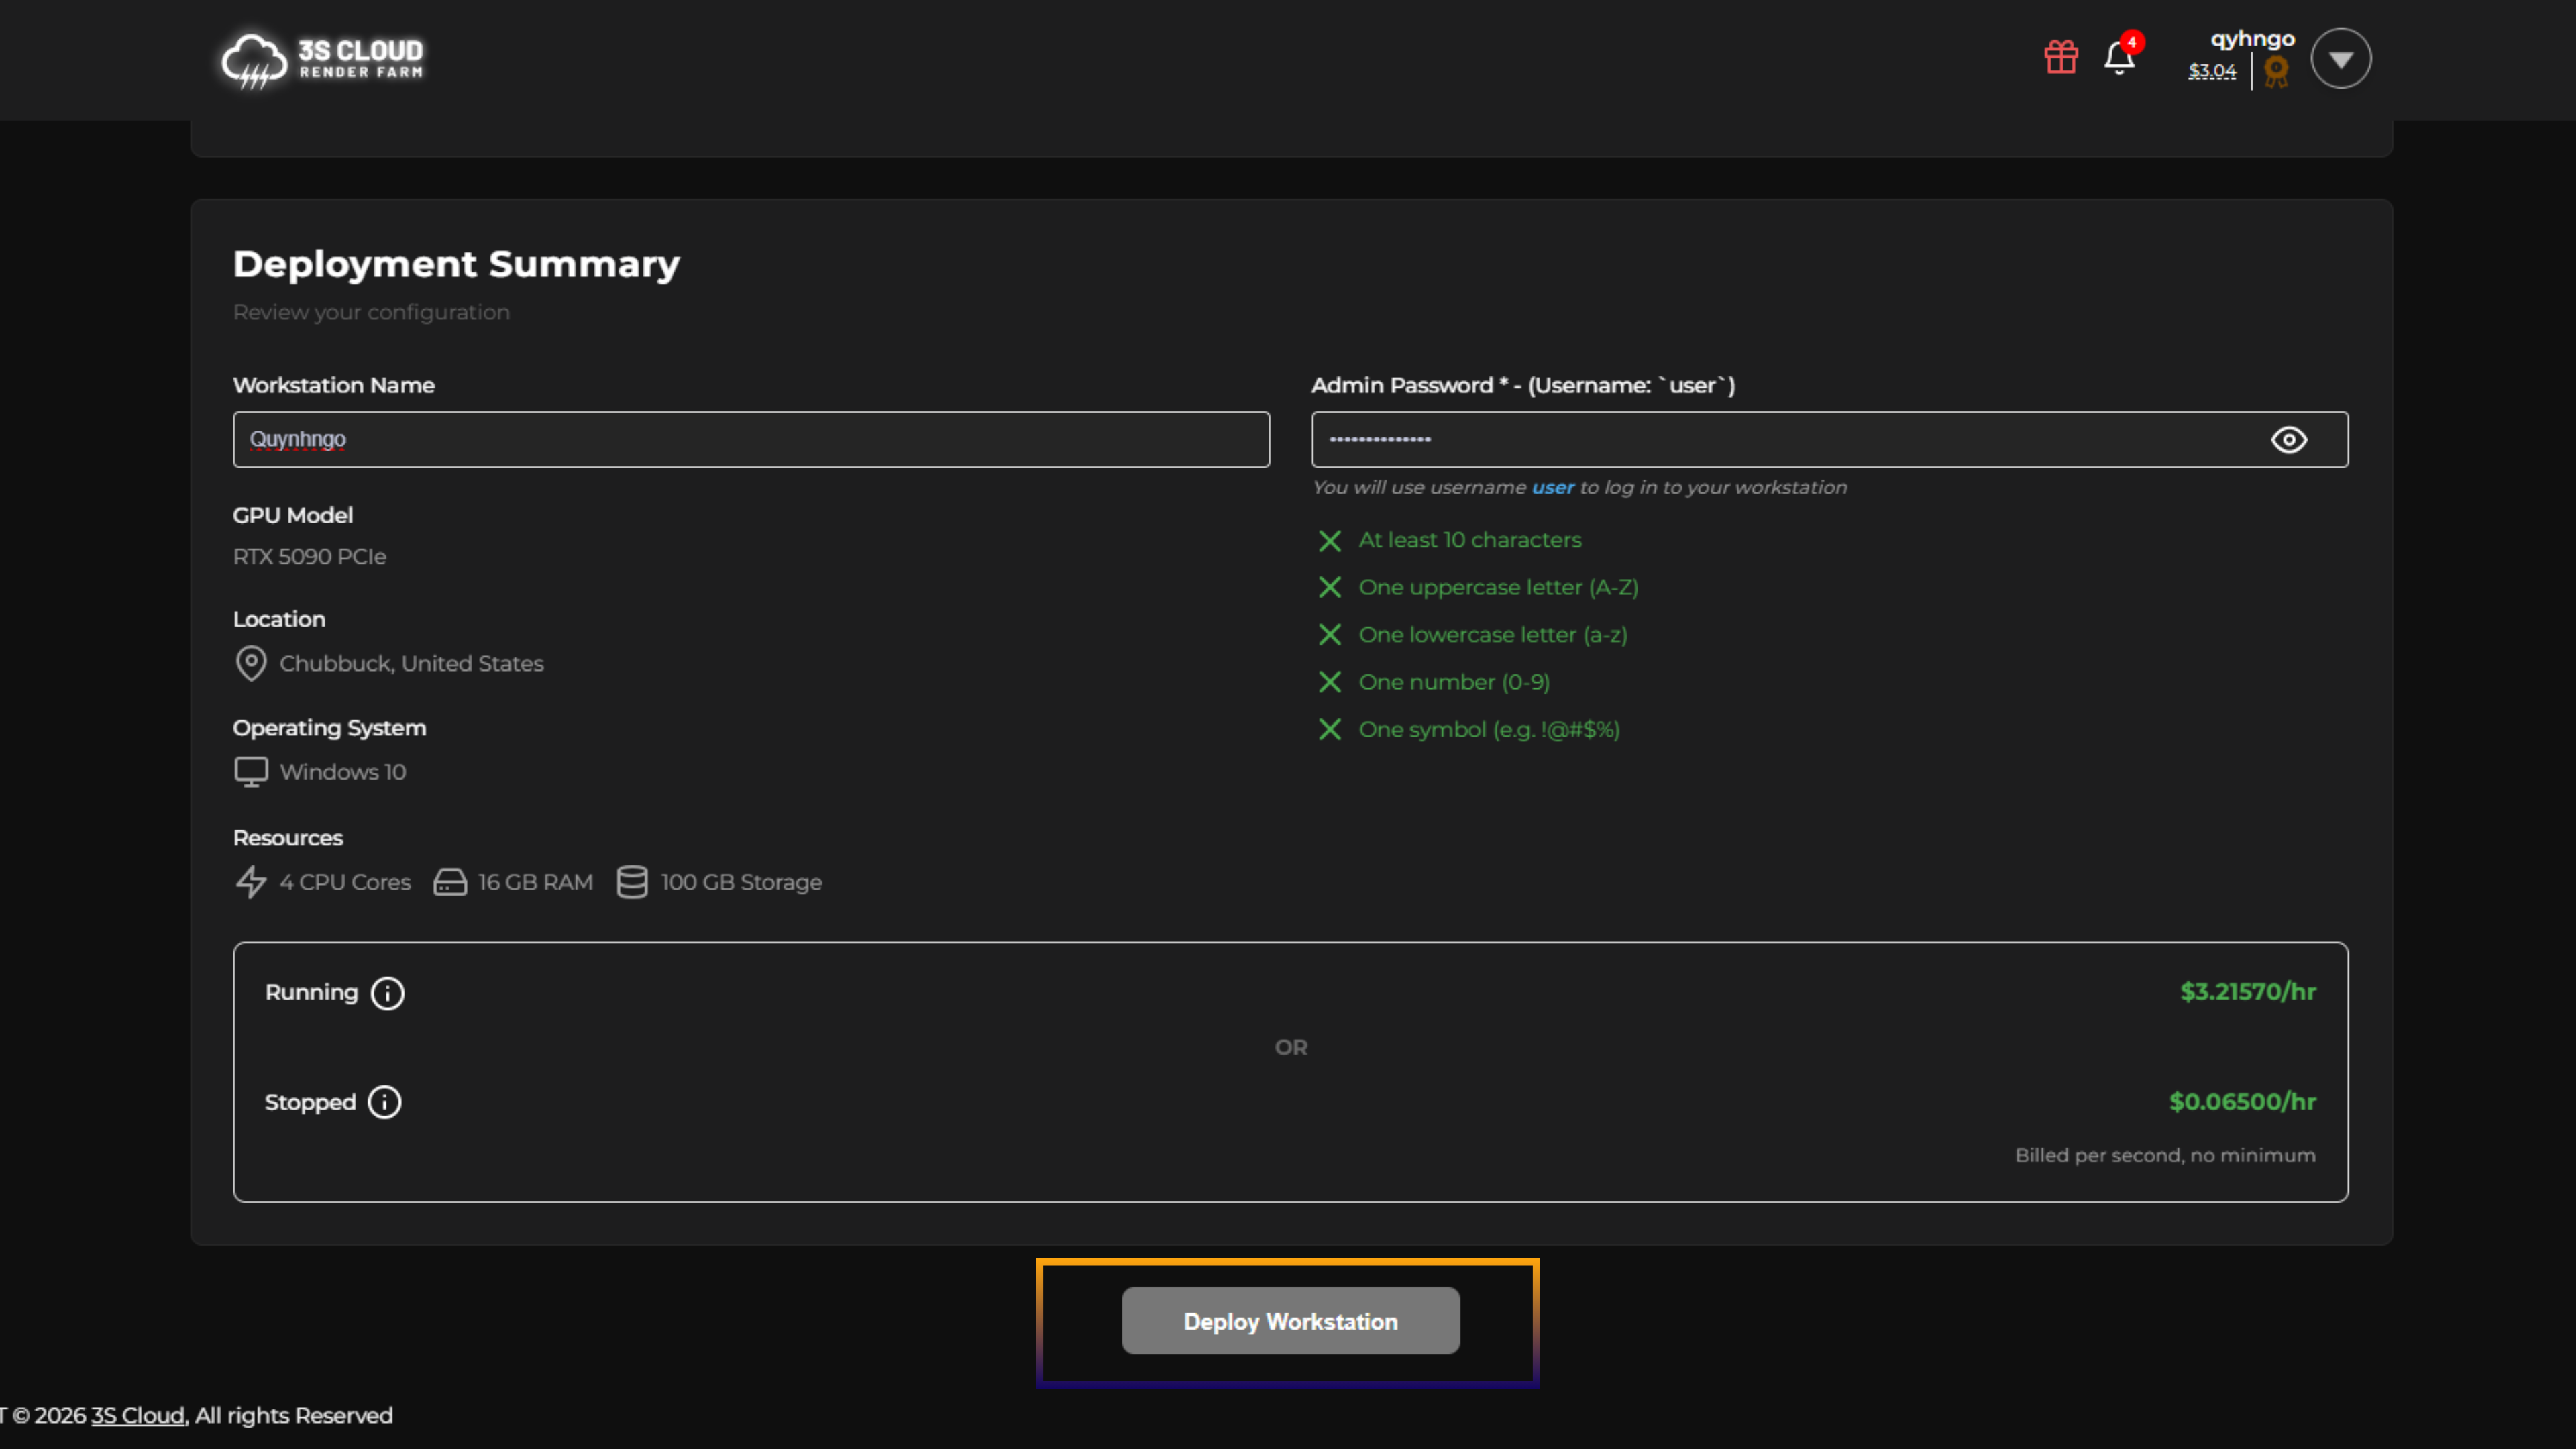The width and height of the screenshot is (2576, 1449).
Task: Open the notifications bell
Action: [x=2118, y=58]
